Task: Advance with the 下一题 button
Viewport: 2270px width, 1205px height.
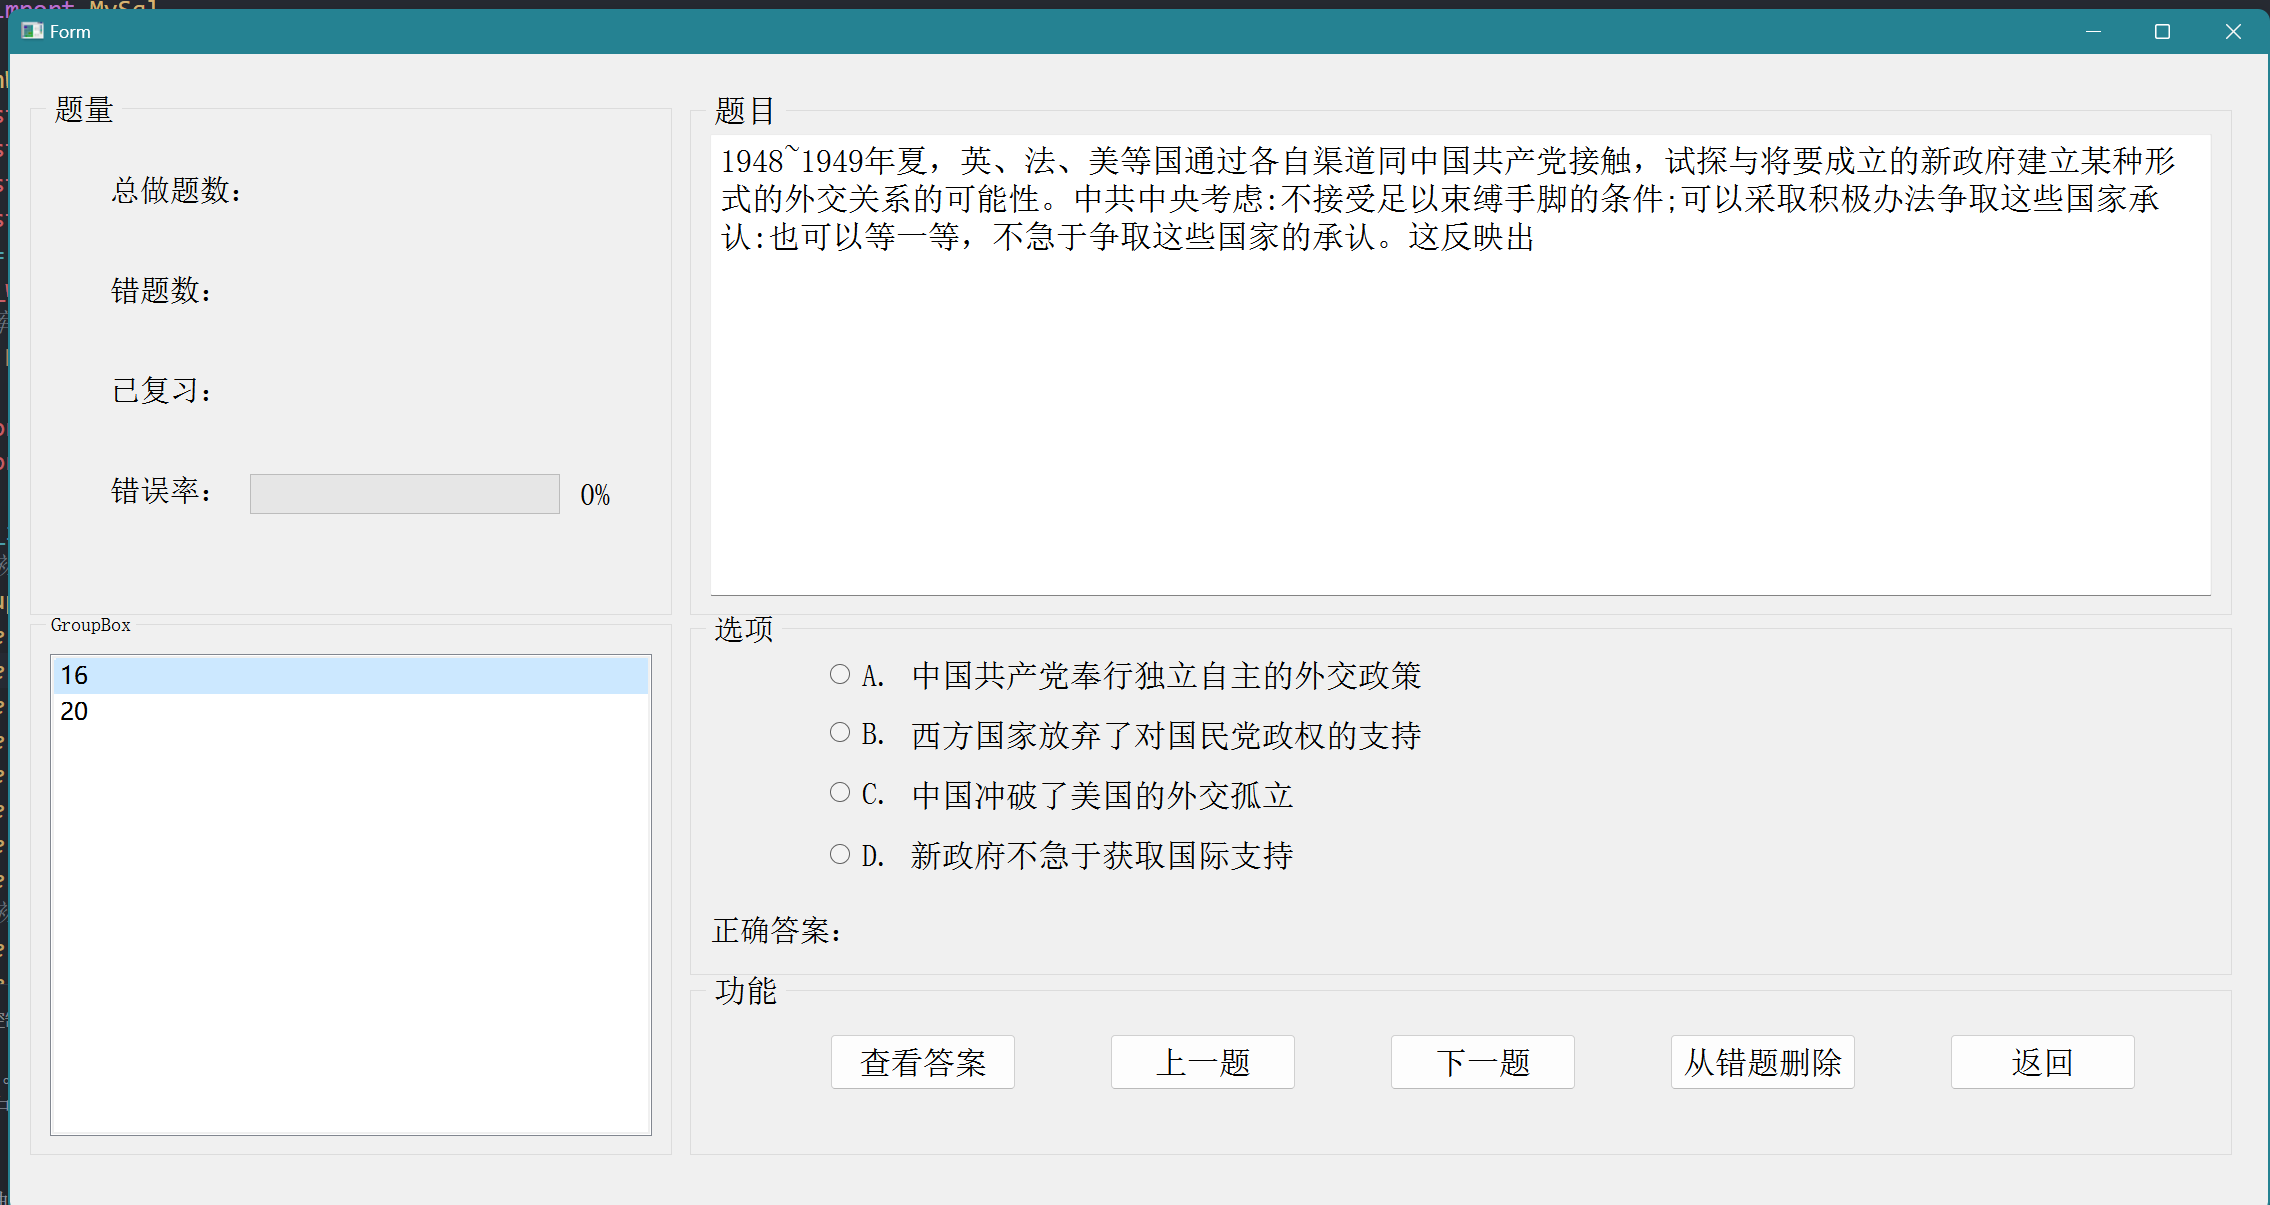Action: pos(1482,1062)
